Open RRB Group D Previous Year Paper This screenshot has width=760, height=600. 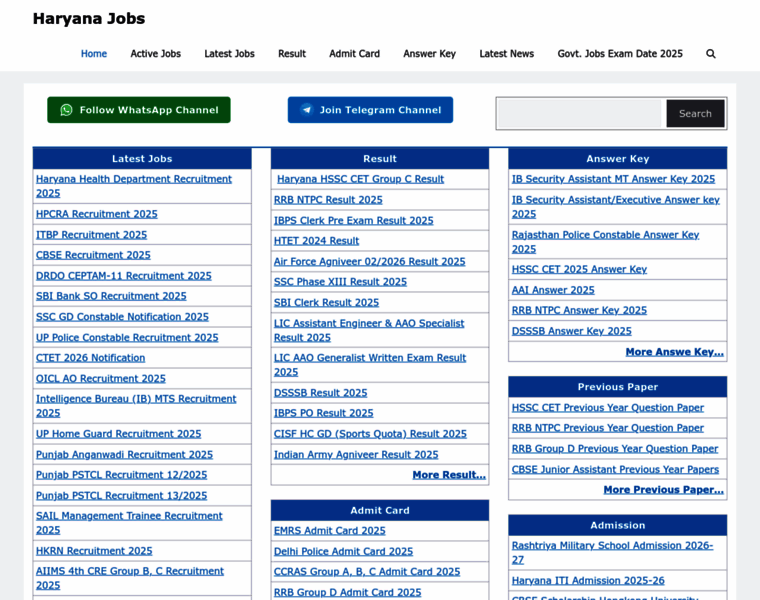(615, 449)
